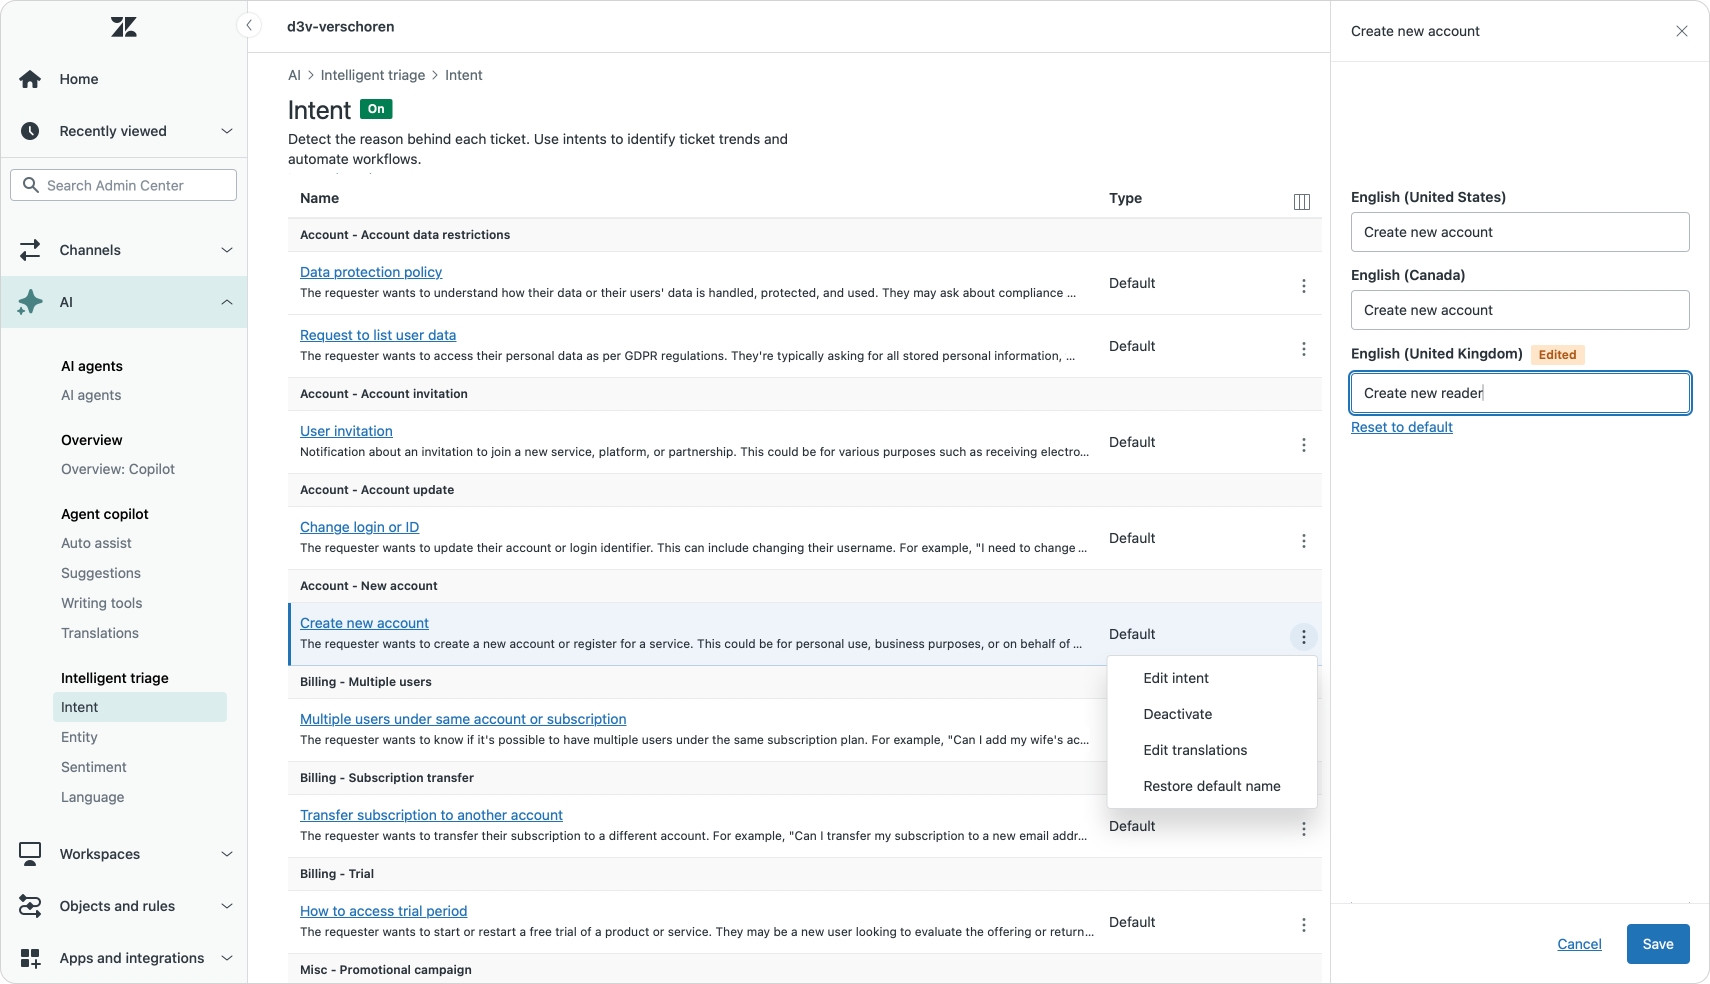Expand the Recently viewed section
The width and height of the screenshot is (1710, 984).
227,131
